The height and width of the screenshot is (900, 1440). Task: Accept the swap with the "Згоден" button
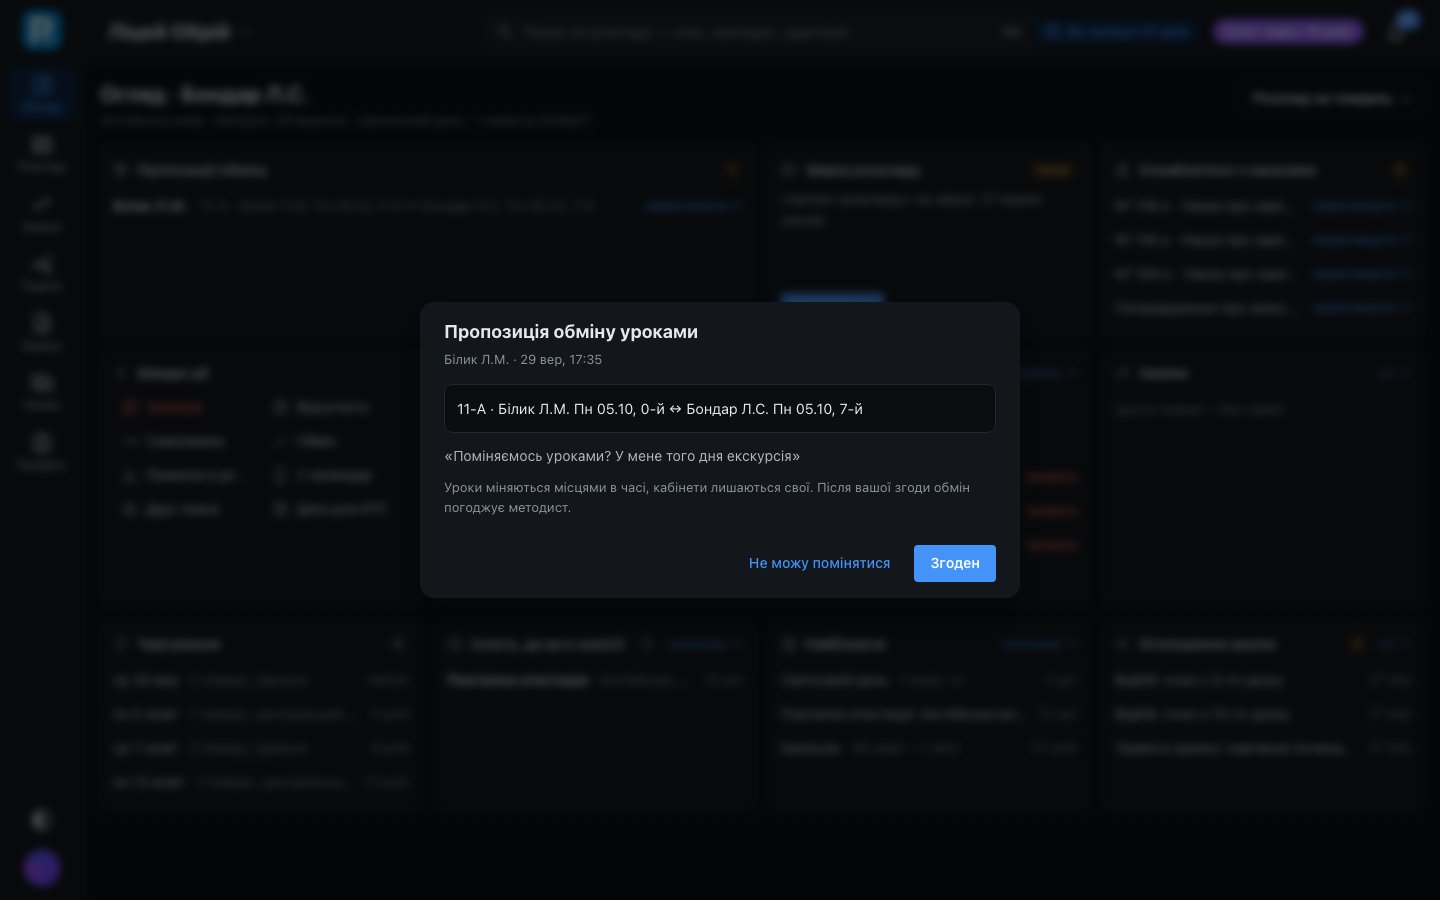[x=954, y=563]
